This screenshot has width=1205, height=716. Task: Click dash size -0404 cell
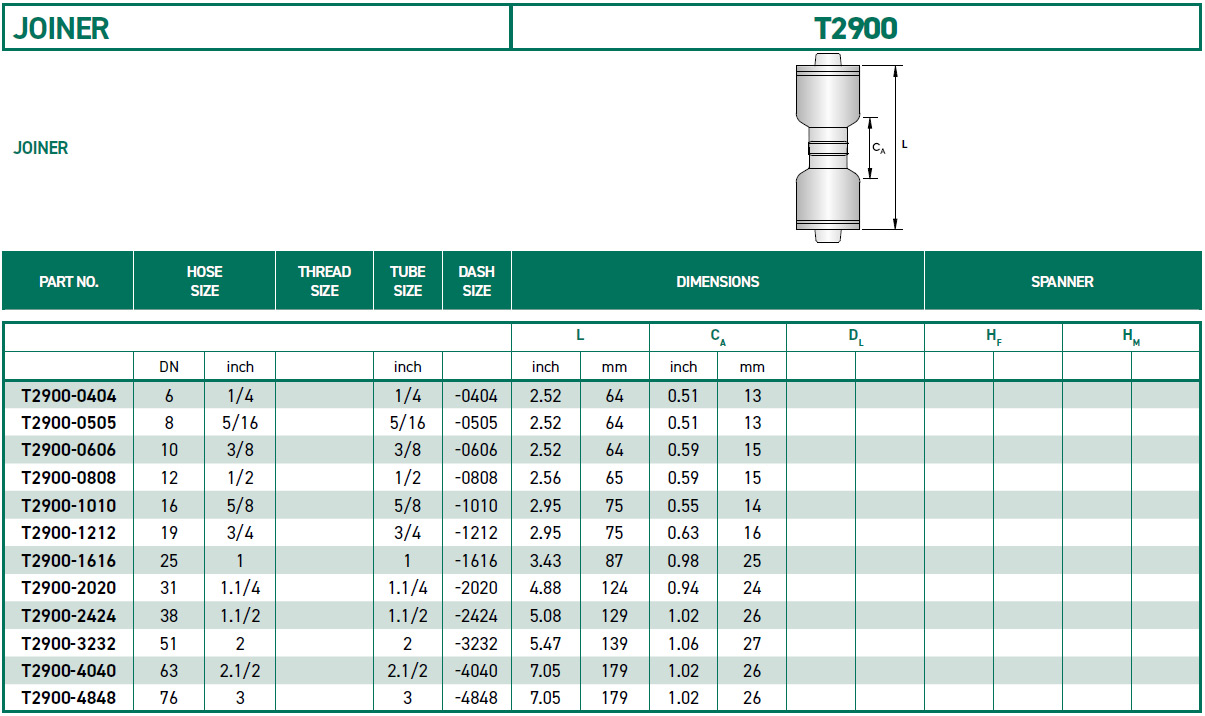pos(476,396)
